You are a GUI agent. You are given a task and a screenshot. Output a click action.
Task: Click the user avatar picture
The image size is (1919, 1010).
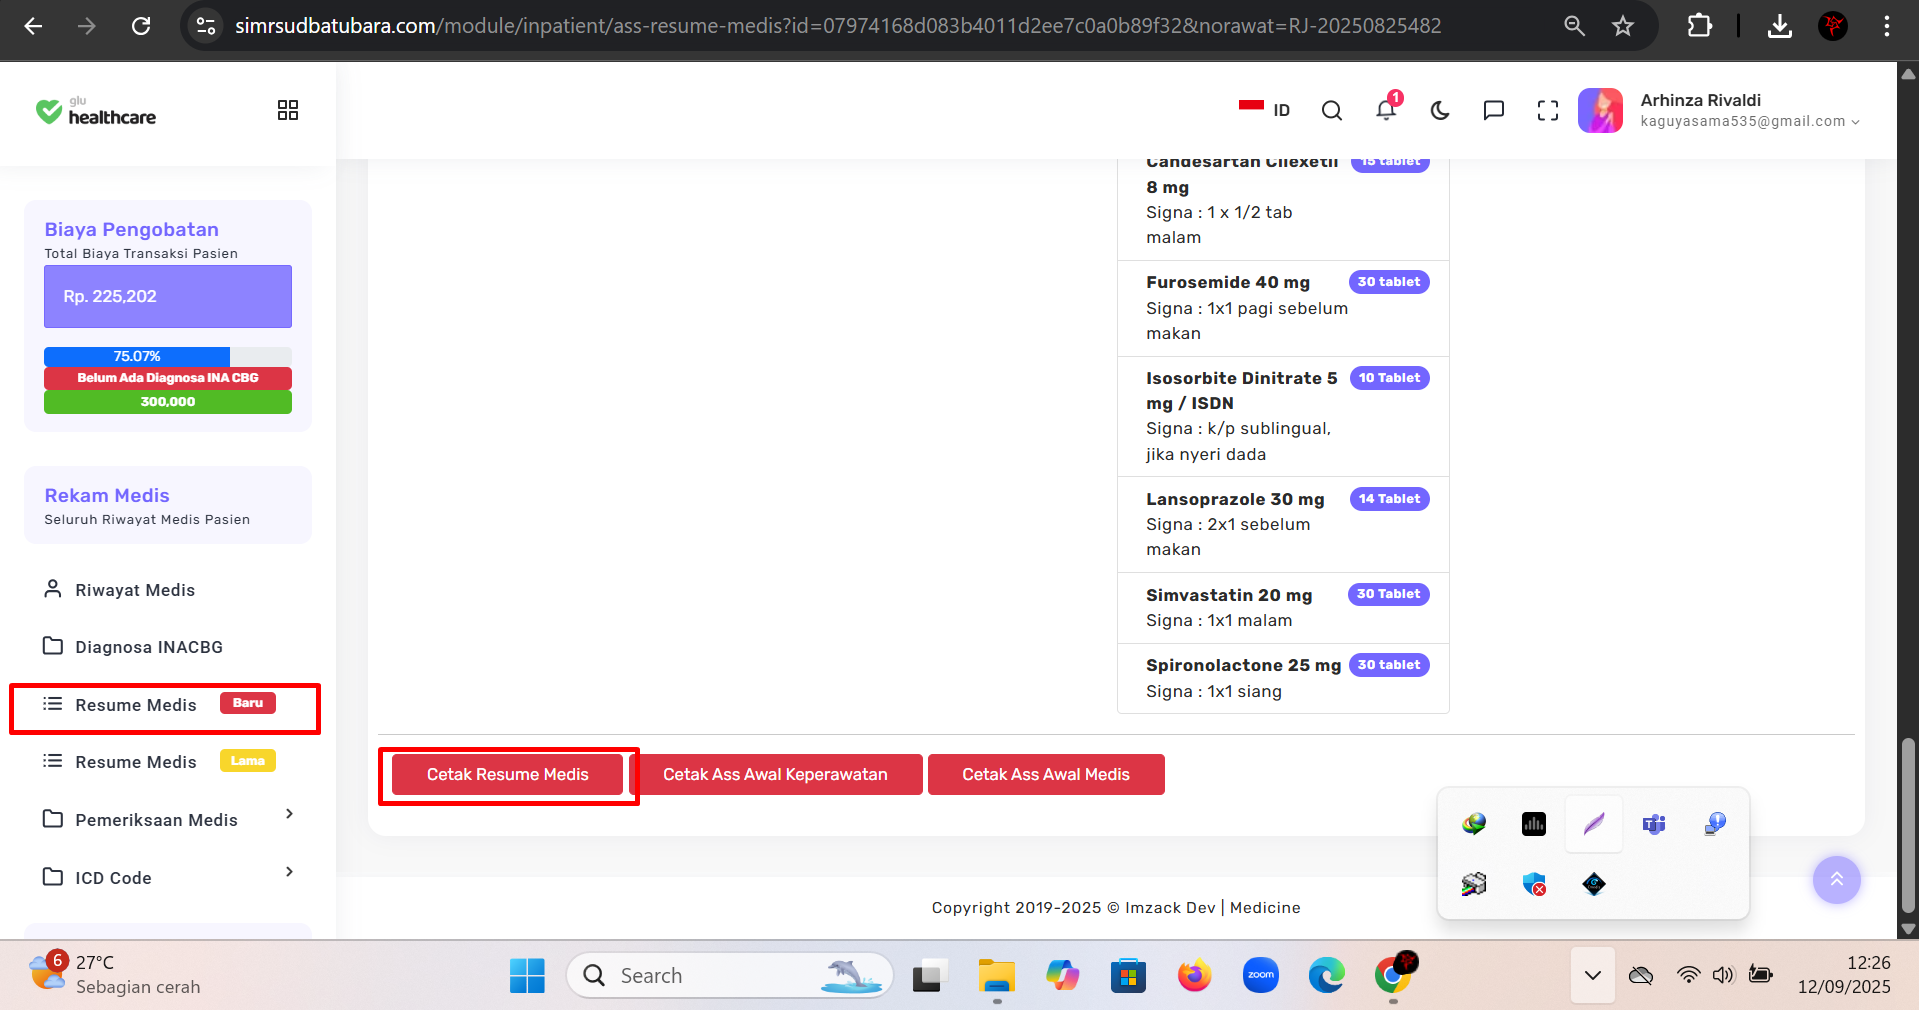coord(1601,110)
